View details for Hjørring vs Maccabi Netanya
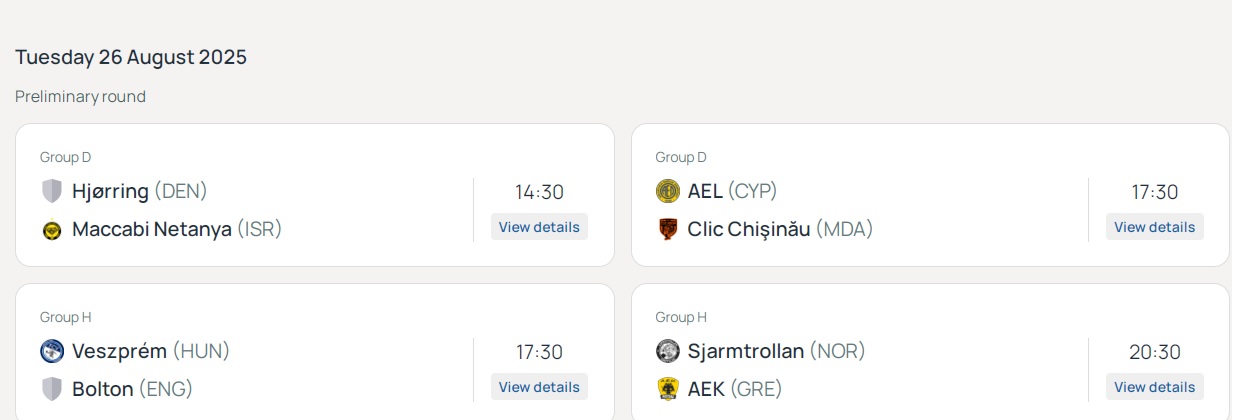 (x=539, y=227)
